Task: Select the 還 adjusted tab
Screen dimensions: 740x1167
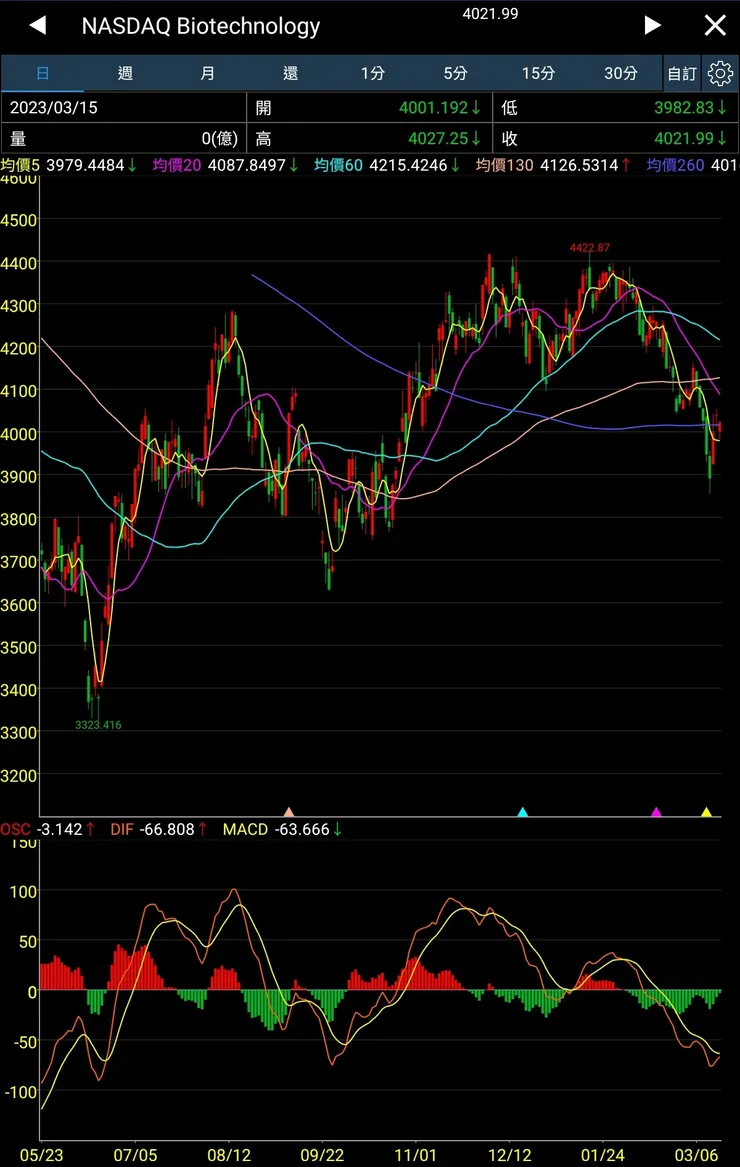Action: click(x=290, y=73)
